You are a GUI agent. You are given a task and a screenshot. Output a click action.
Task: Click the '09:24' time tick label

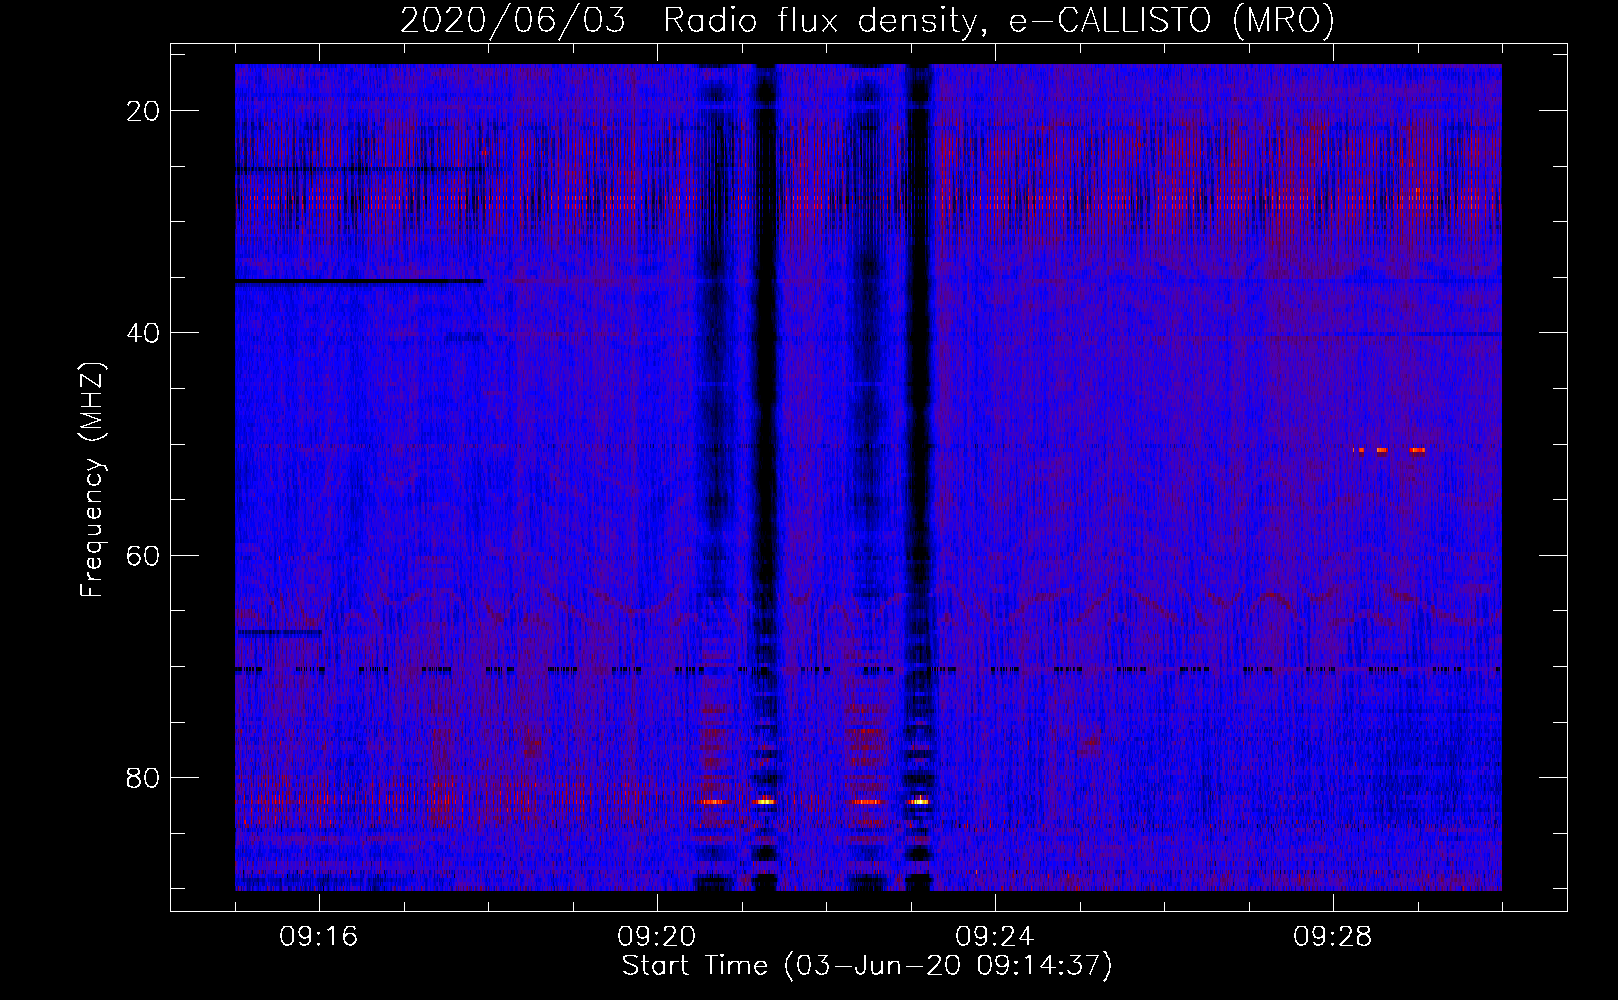click(995, 937)
